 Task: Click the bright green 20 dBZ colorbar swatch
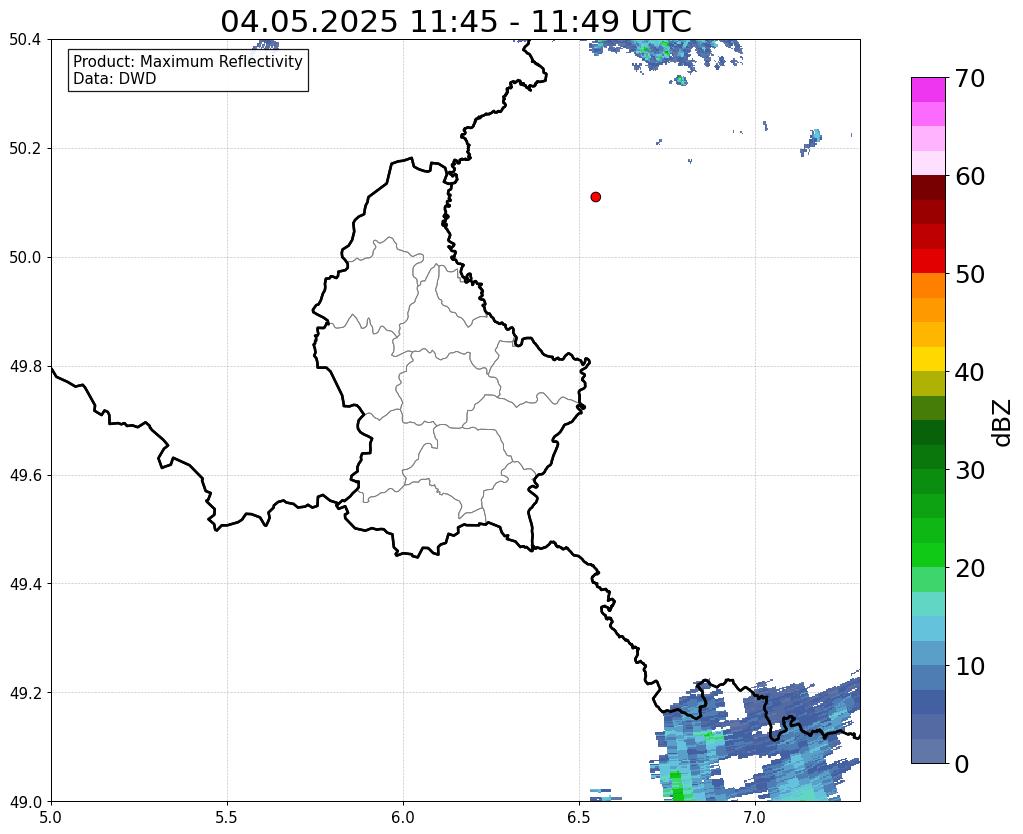point(928,555)
